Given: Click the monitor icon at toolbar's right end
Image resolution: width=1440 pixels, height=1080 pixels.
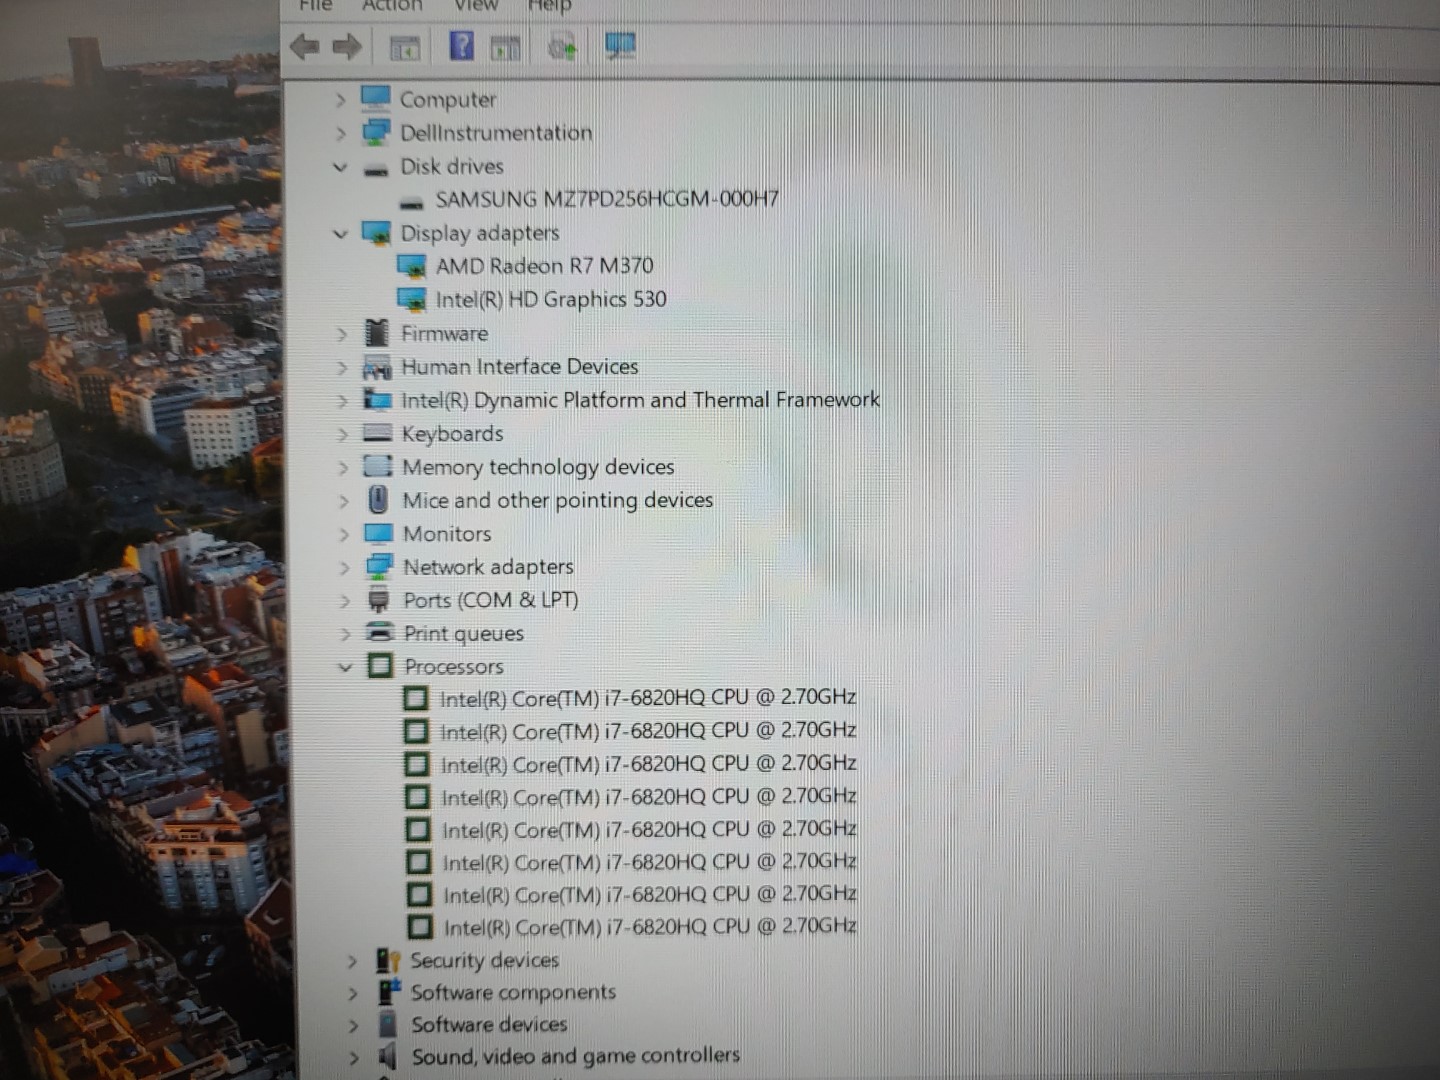Looking at the screenshot, I should pyautogui.click(x=620, y=45).
